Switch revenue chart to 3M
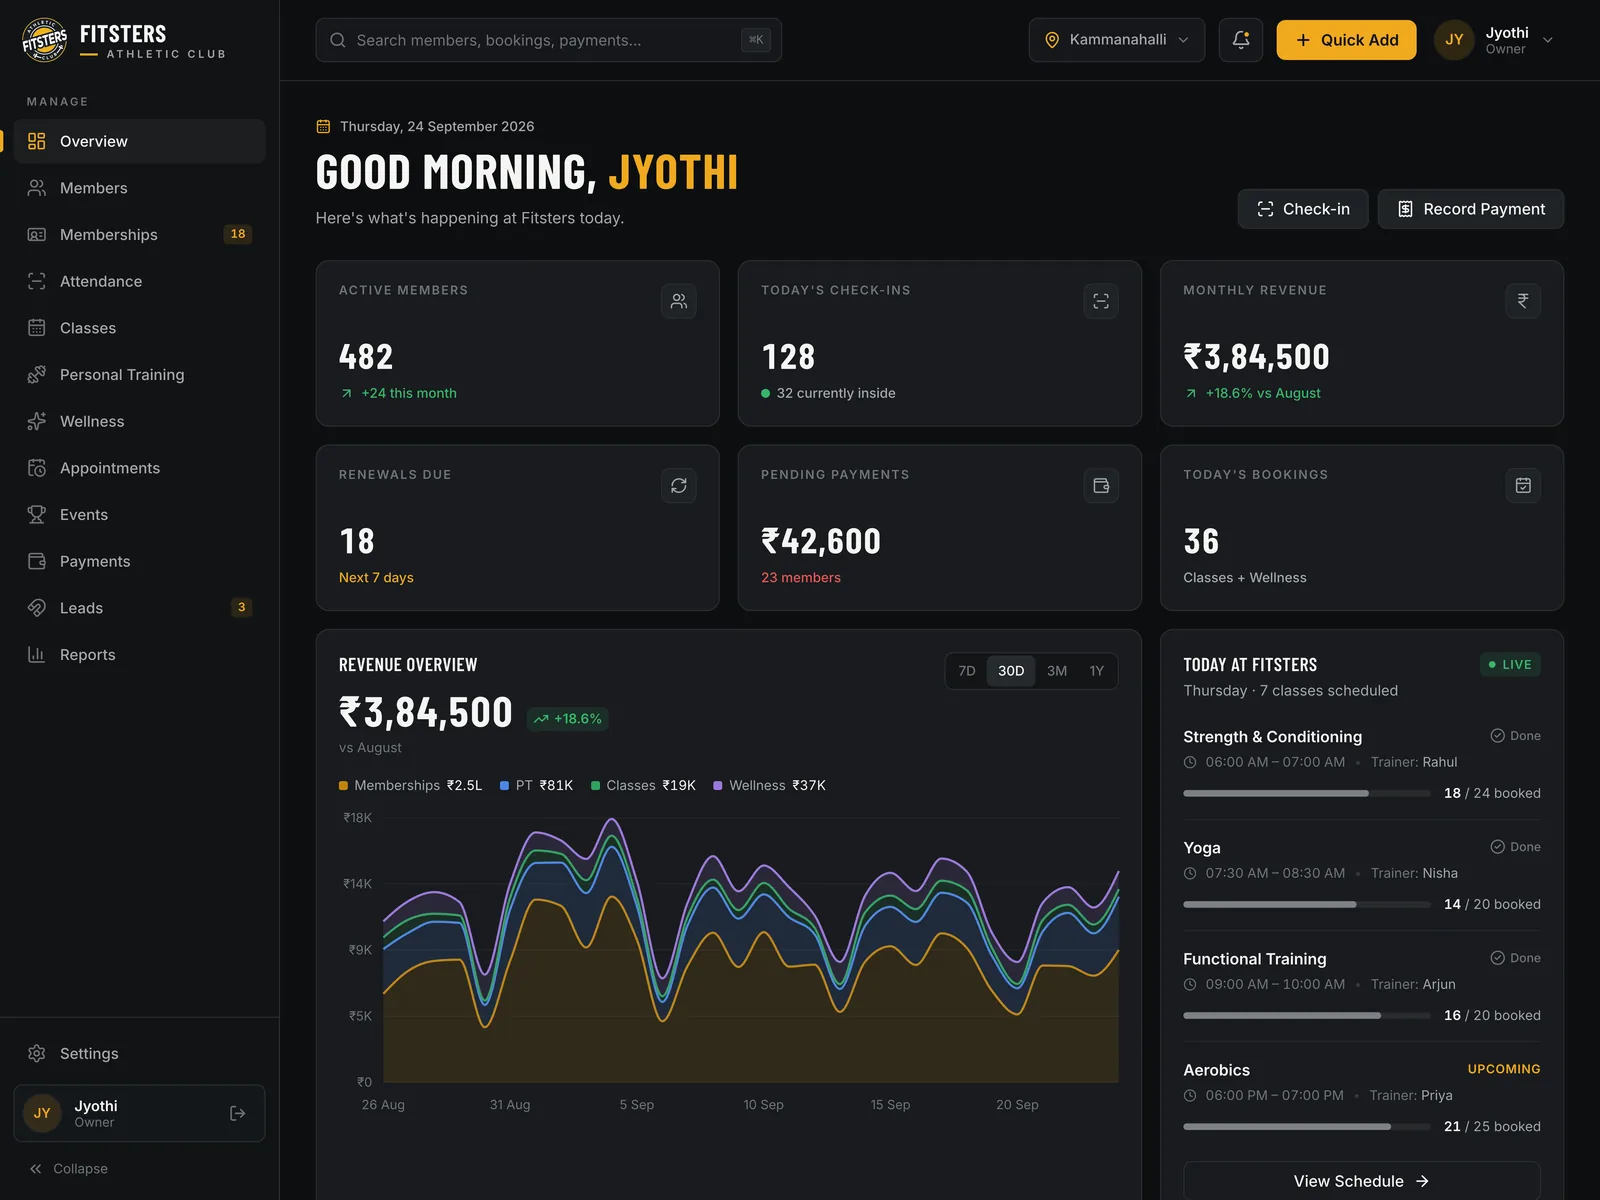This screenshot has height=1200, width=1600. (1056, 671)
